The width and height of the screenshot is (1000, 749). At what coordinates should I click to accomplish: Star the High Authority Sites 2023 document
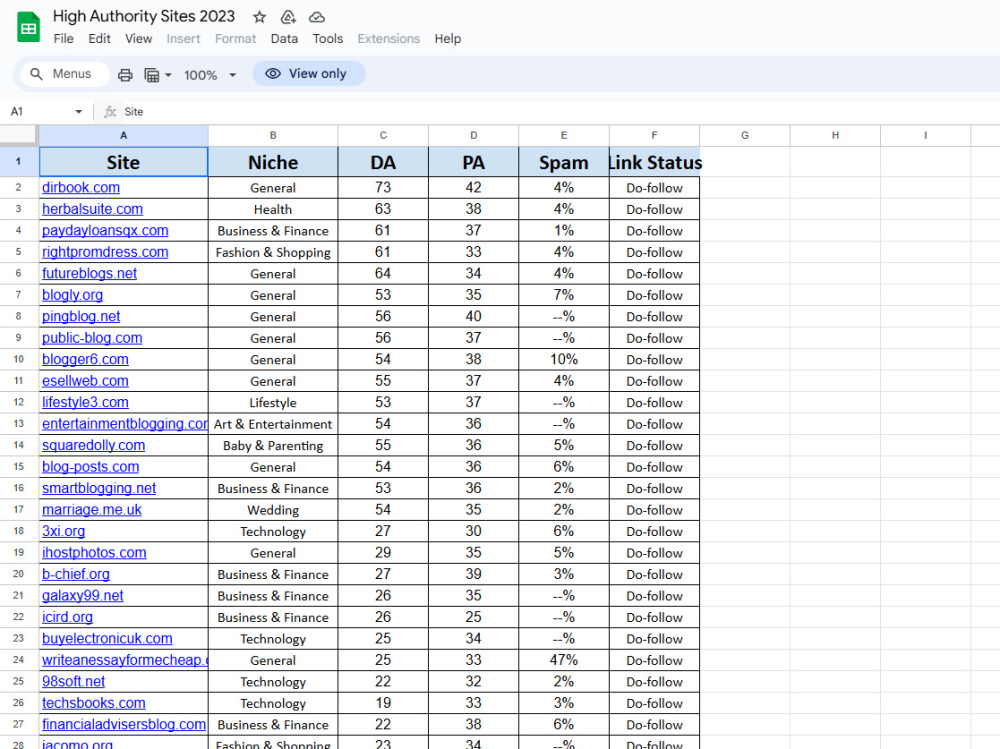tap(259, 17)
